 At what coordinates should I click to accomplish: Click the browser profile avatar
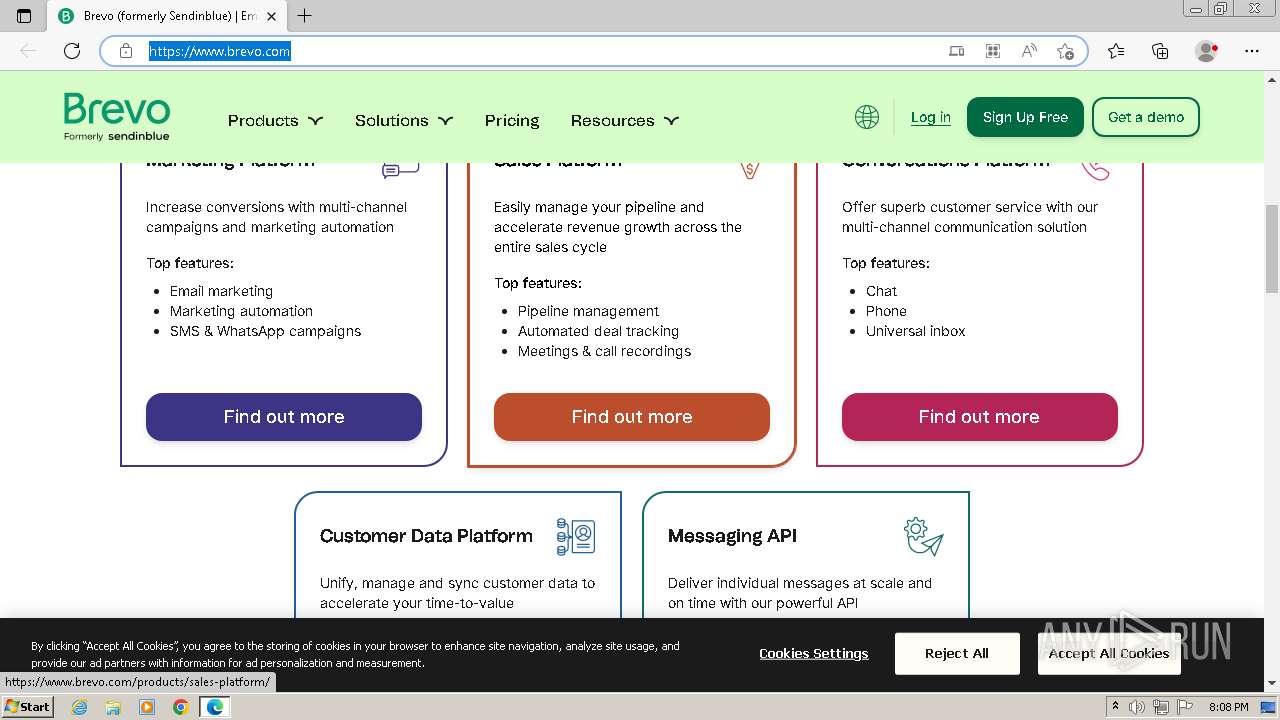[x=1206, y=51]
